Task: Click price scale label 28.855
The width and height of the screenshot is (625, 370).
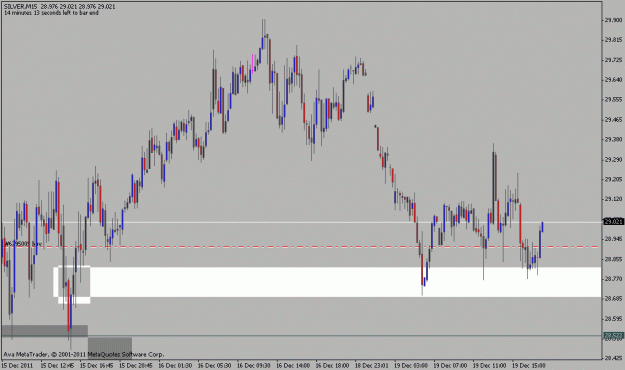Action: click(613, 259)
